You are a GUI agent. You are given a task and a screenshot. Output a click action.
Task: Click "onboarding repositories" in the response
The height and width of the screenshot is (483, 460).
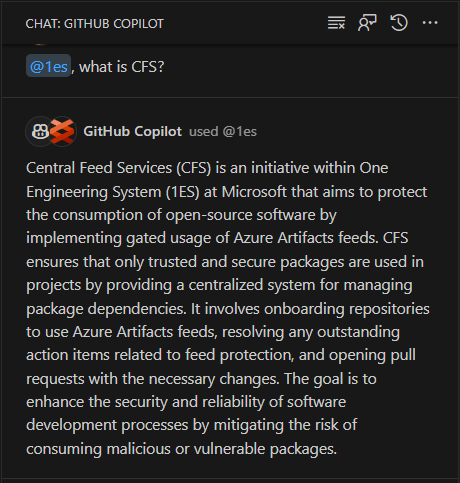[x=347, y=309]
